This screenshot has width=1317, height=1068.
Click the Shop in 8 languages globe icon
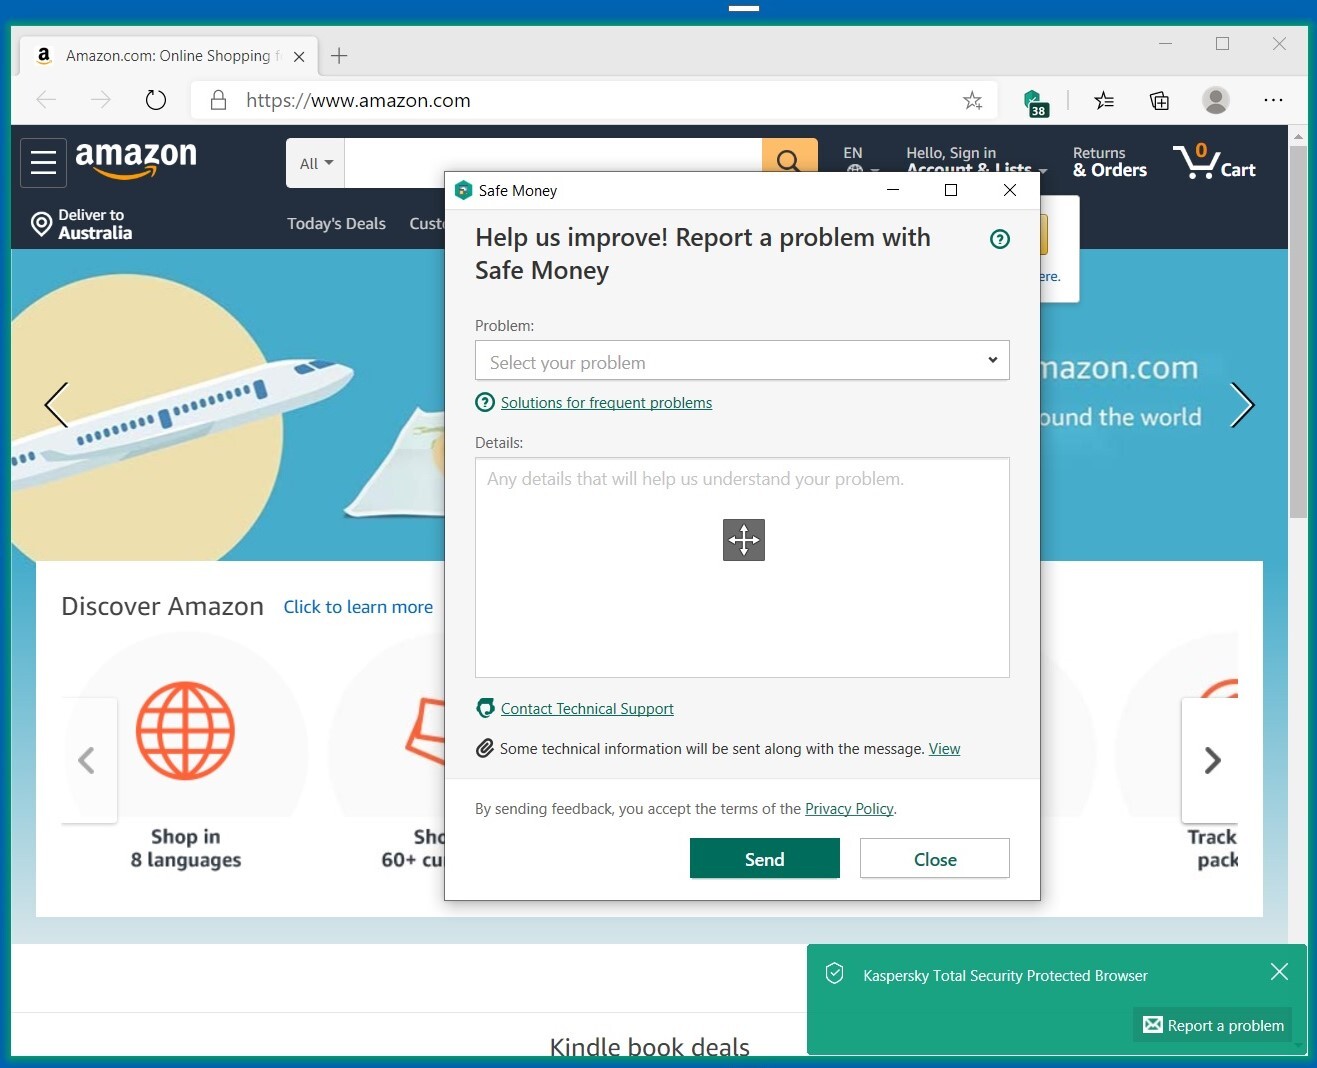pos(185,731)
